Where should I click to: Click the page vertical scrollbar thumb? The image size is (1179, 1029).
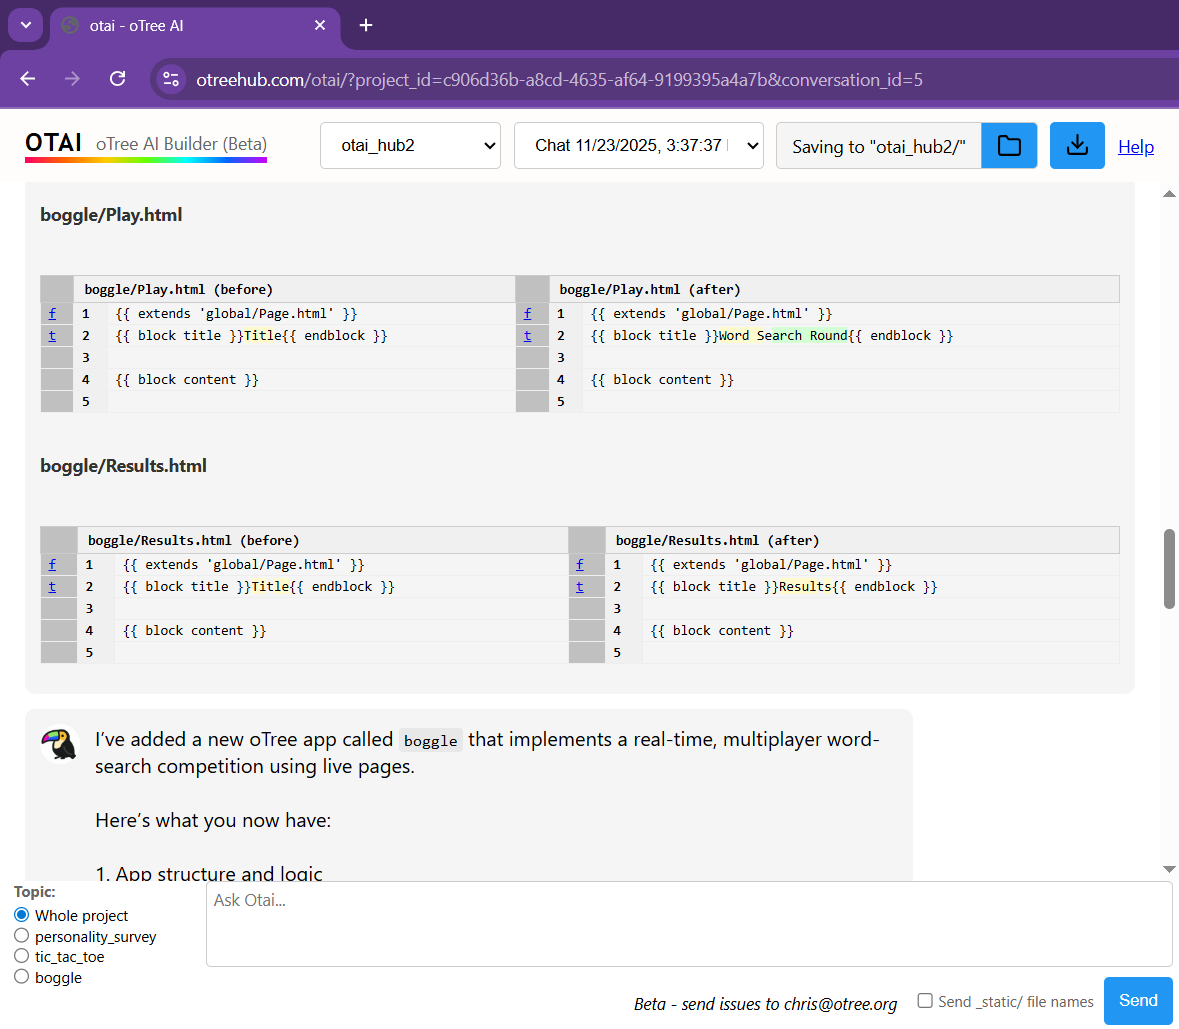click(x=1169, y=568)
